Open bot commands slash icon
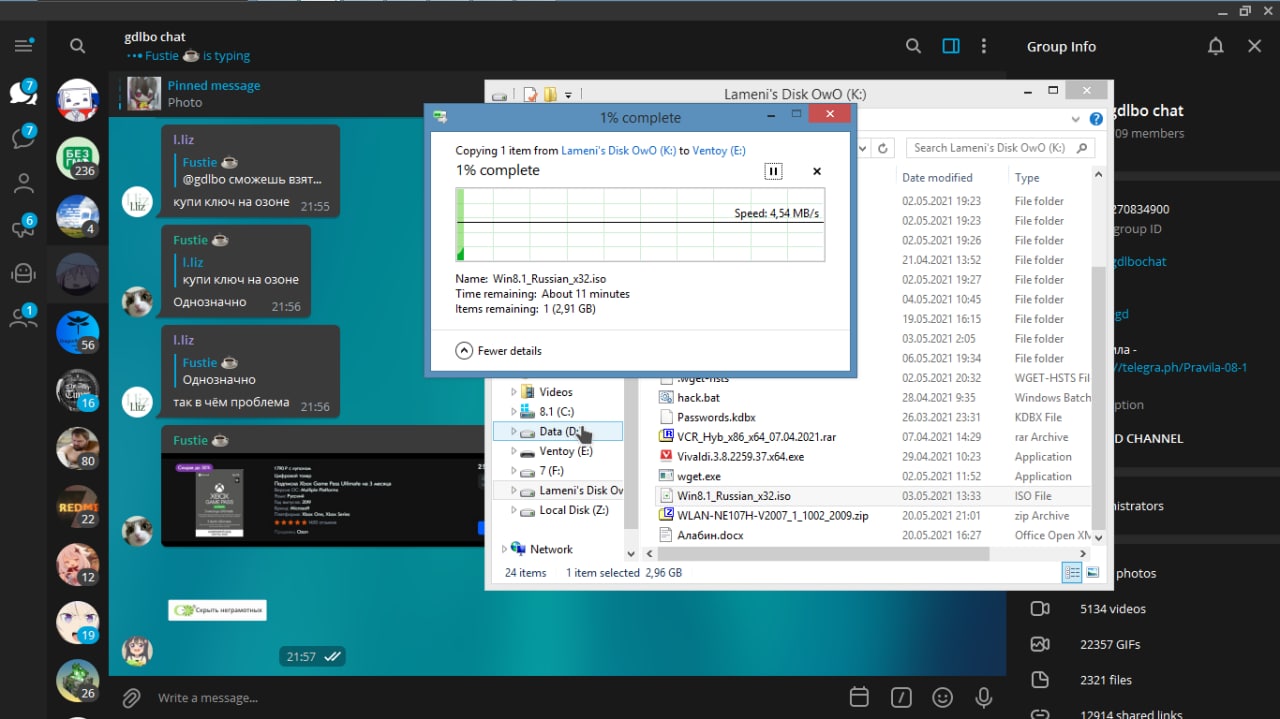The image size is (1280, 719). 901,697
